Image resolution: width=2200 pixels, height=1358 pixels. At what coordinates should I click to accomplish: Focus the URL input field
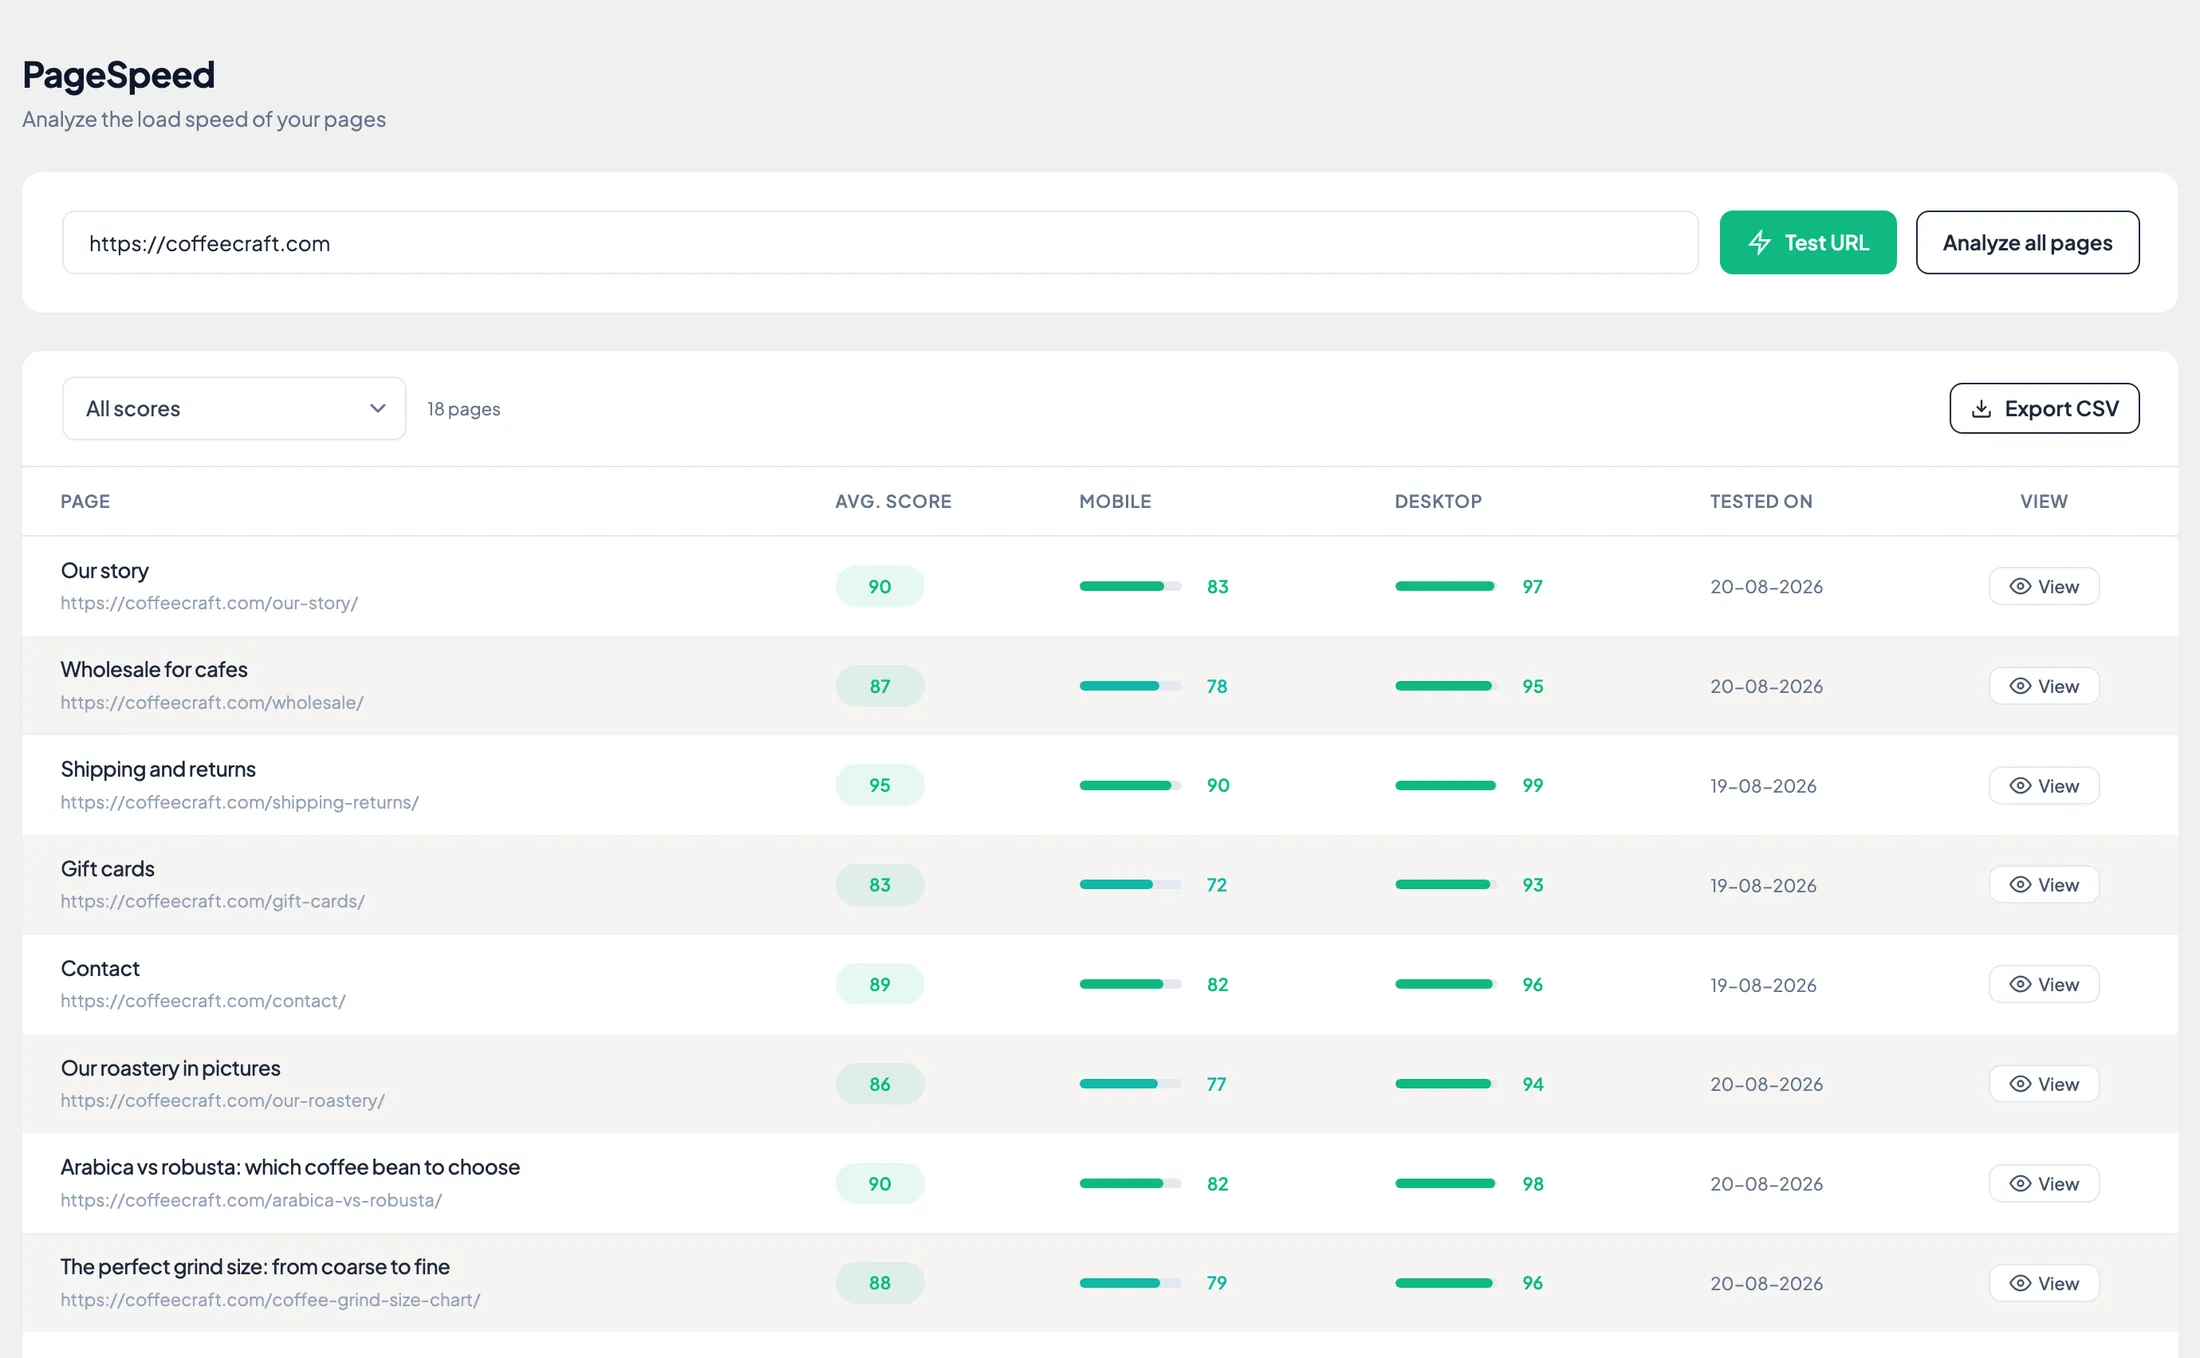click(x=880, y=242)
